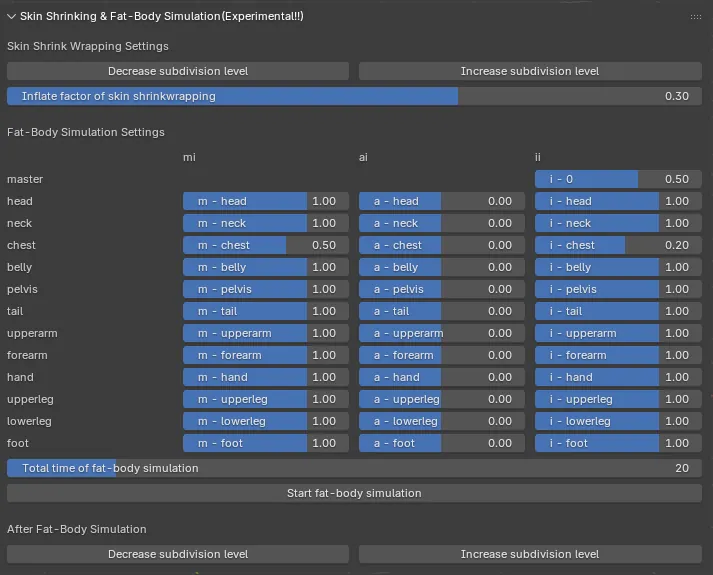Click the 'chest' row label
Image resolution: width=713 pixels, height=575 pixels.
click(x=21, y=245)
